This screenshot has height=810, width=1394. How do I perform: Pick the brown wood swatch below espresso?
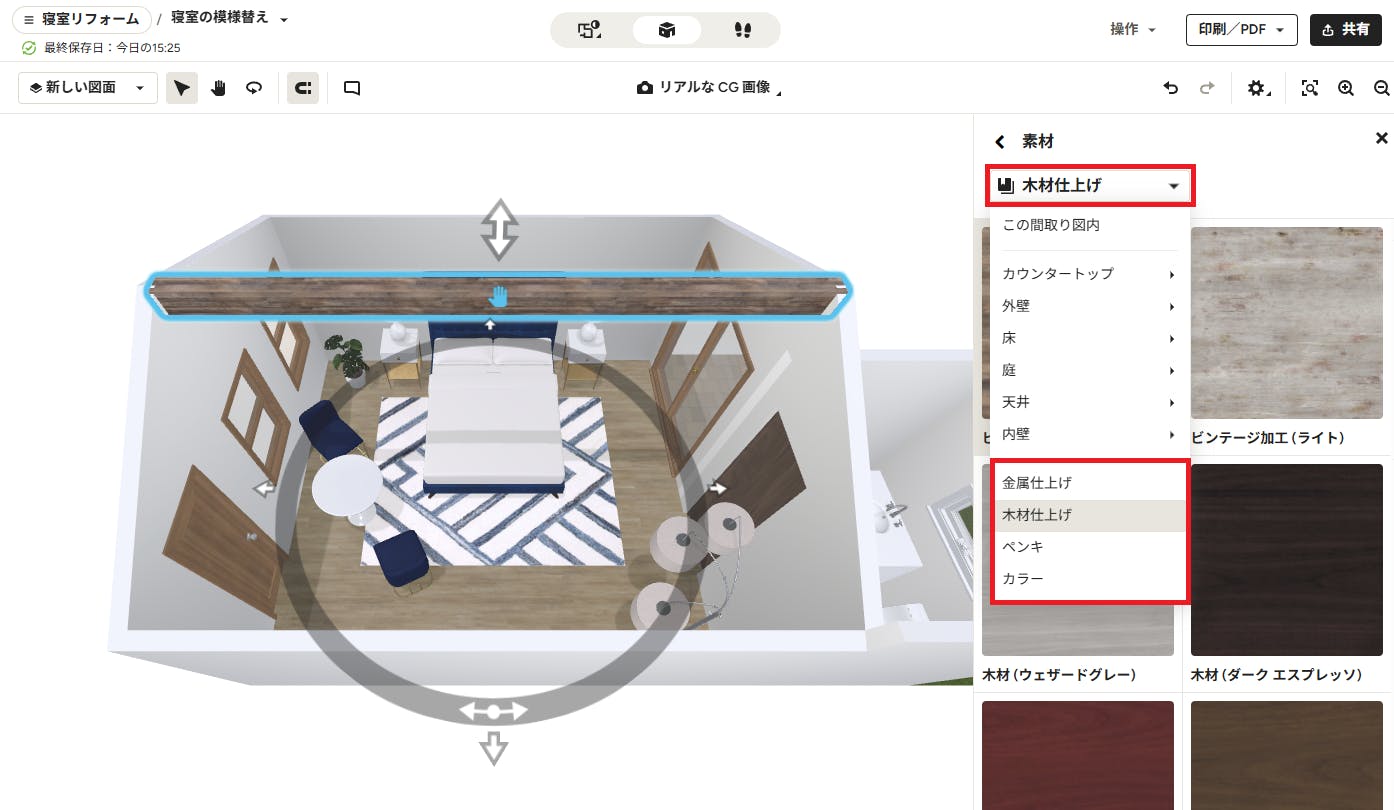tap(1286, 755)
